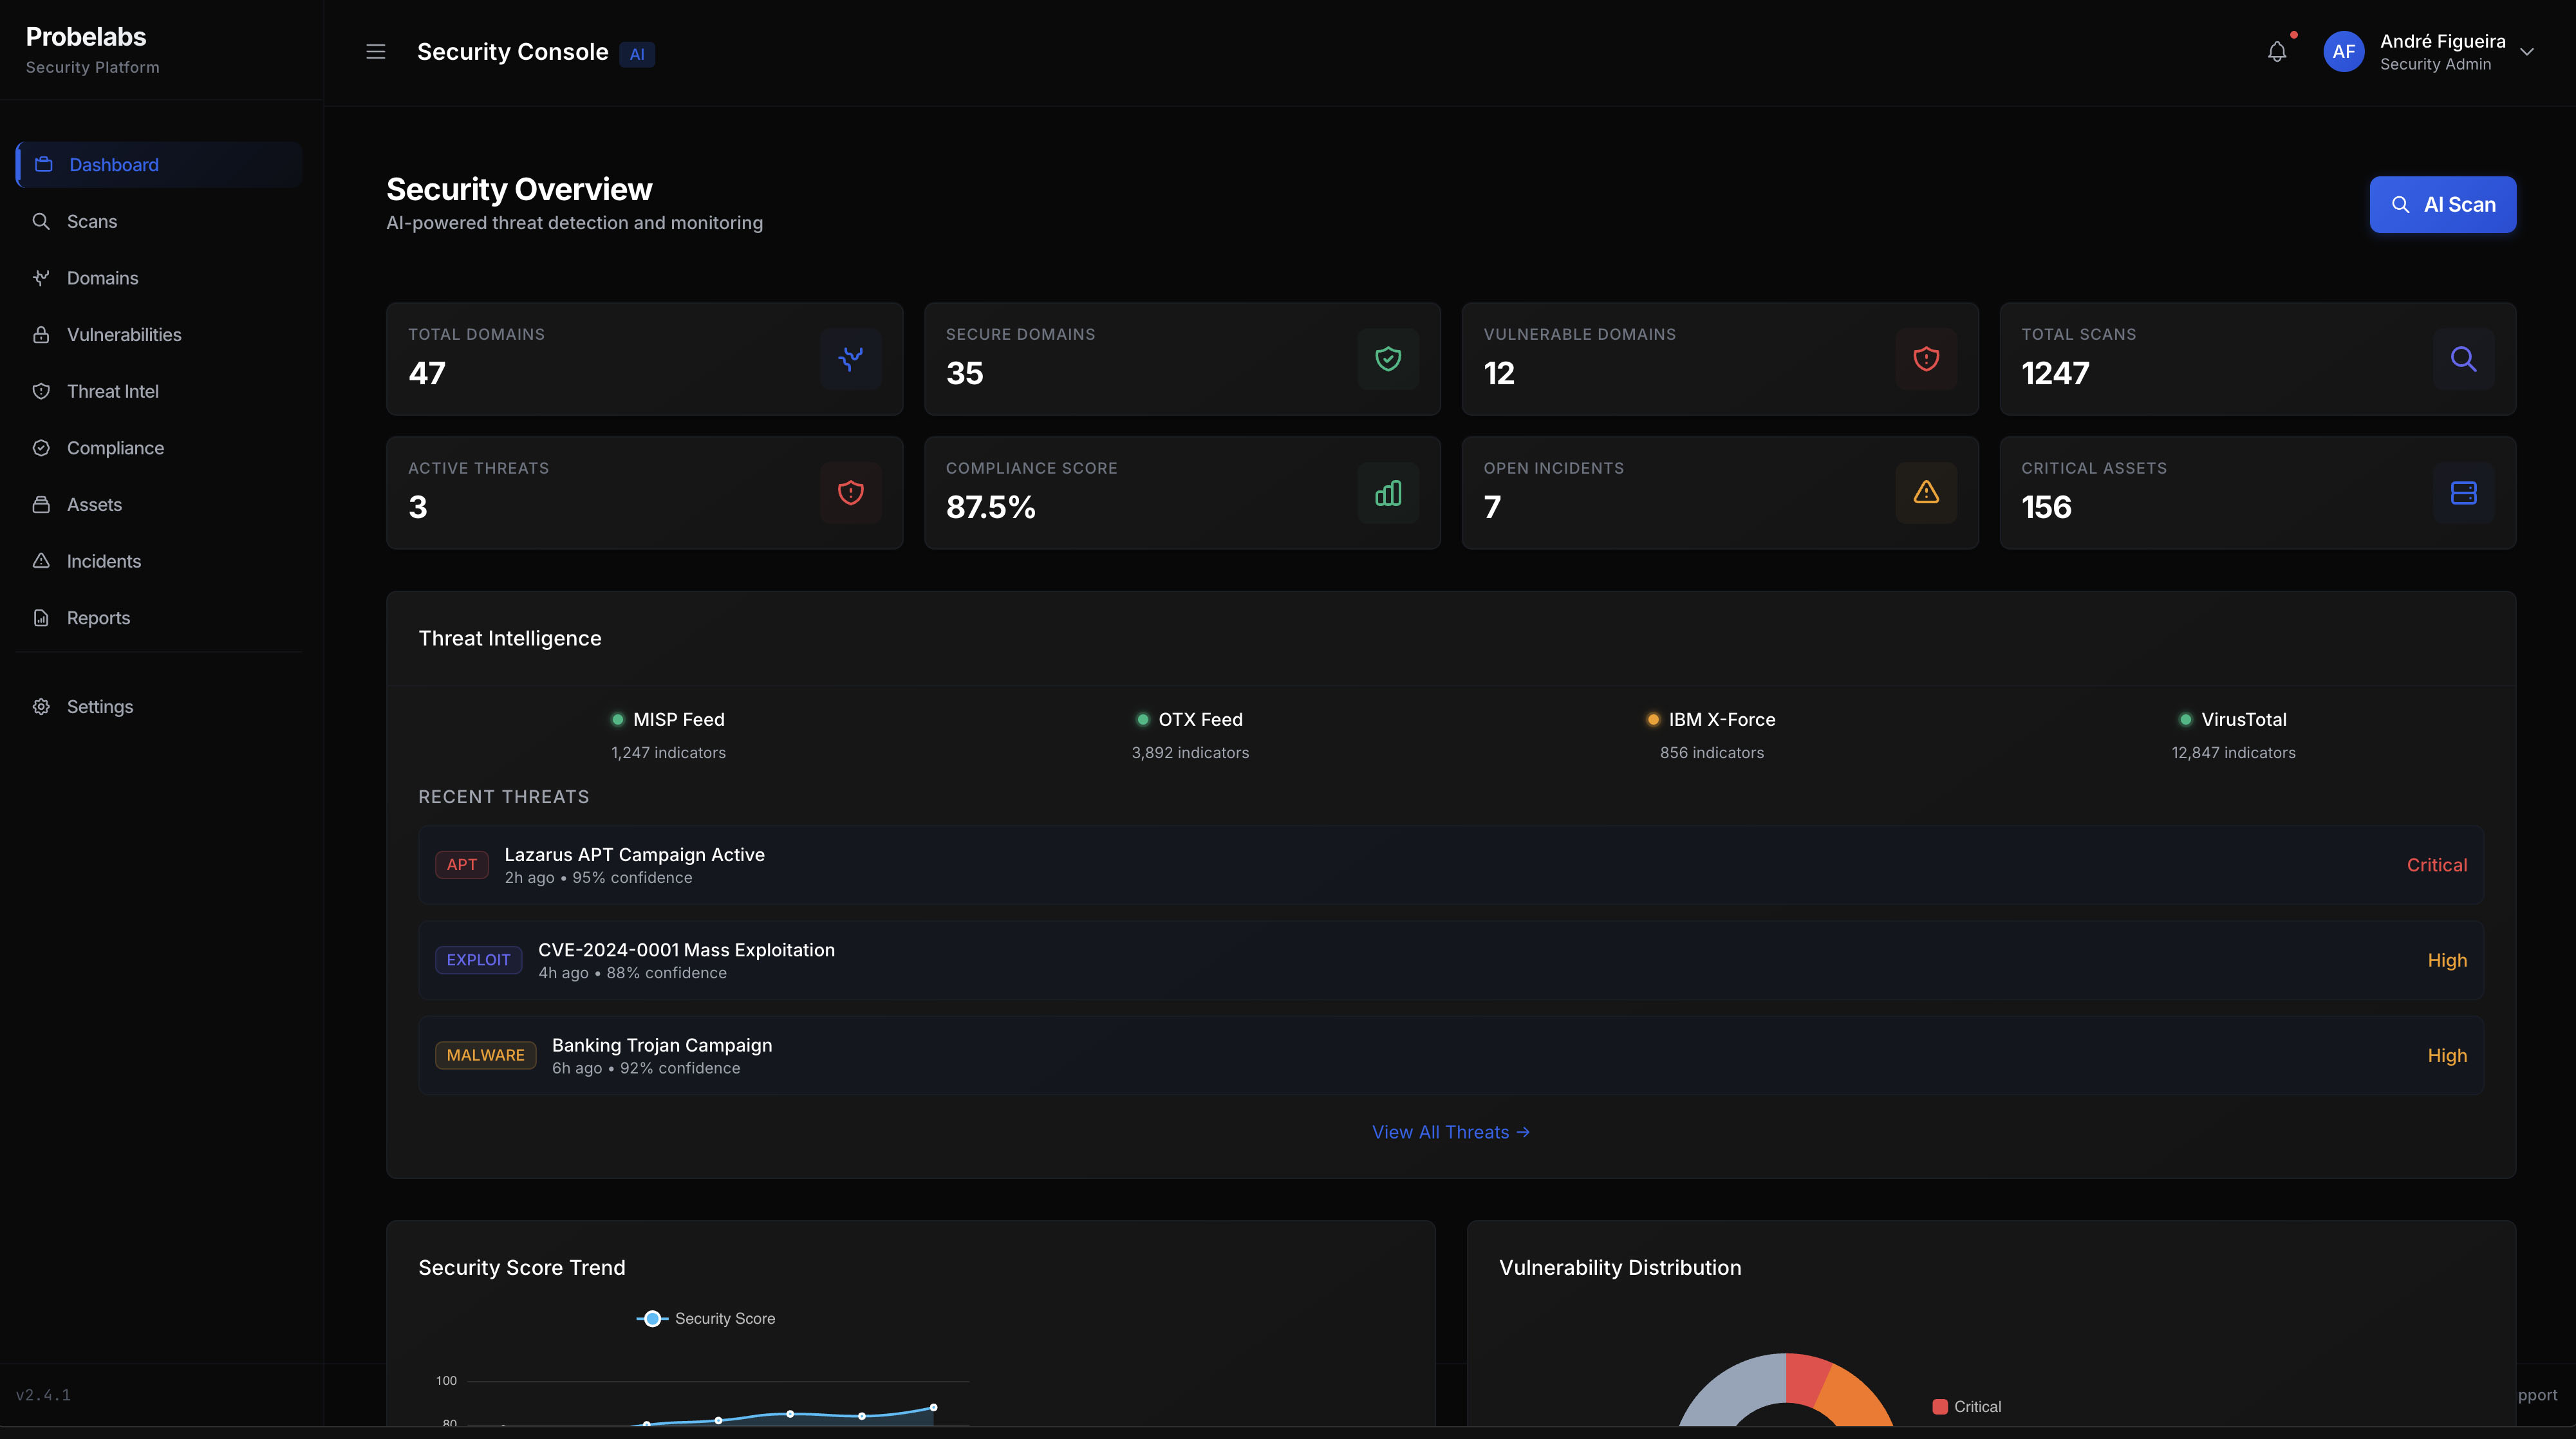
Task: Click the Vulnerabilities lock icon in sidebar
Action: 41,334
